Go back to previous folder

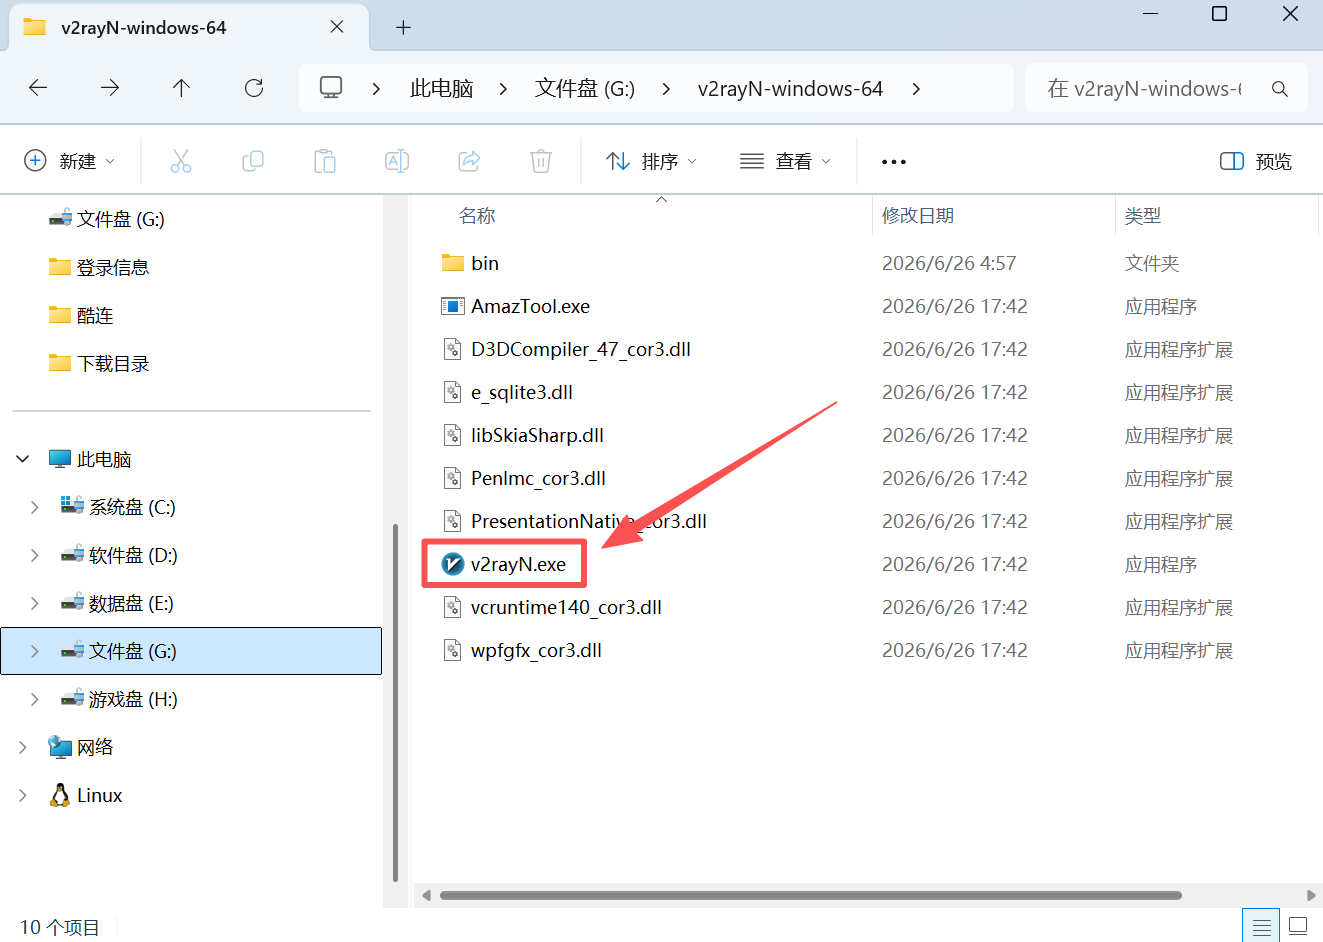pos(38,88)
